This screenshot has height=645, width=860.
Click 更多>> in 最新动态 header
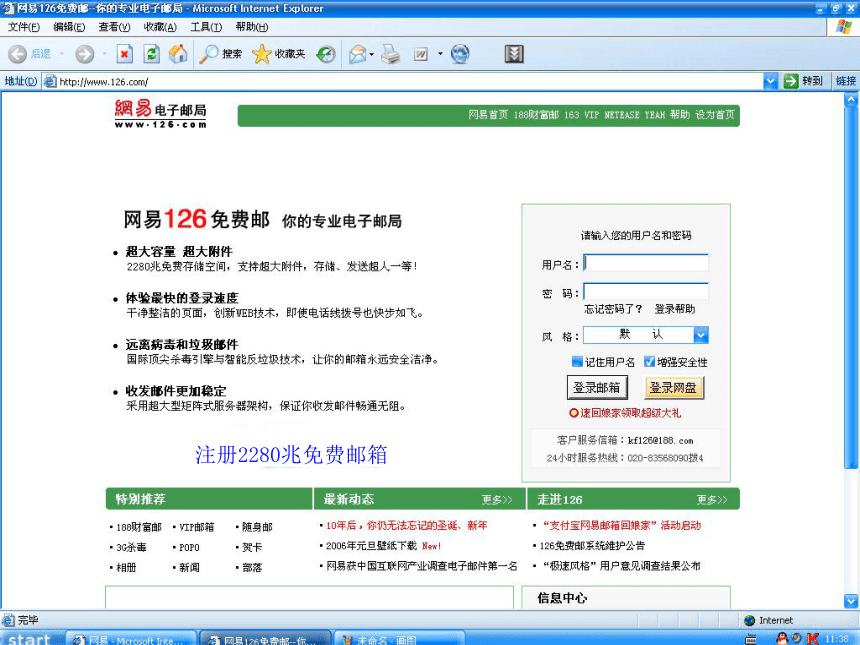pos(497,500)
